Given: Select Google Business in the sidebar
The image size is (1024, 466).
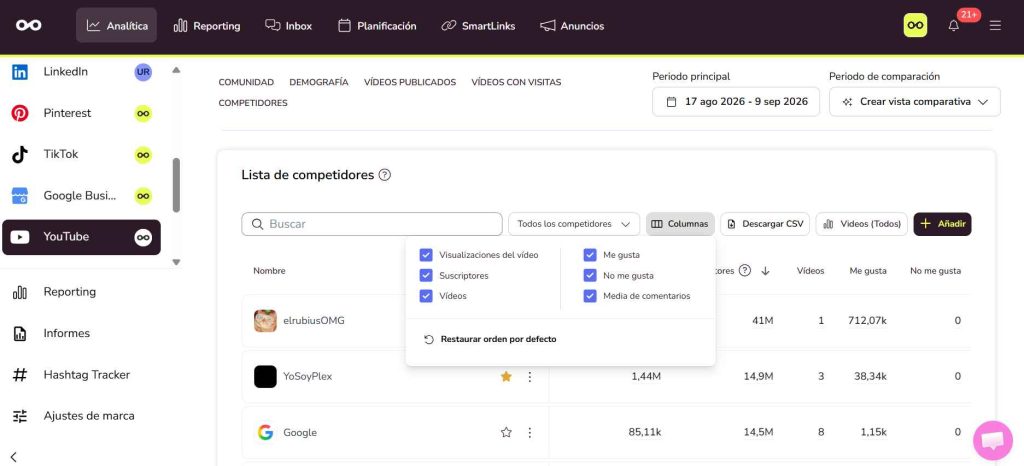Looking at the screenshot, I should pos(82,196).
